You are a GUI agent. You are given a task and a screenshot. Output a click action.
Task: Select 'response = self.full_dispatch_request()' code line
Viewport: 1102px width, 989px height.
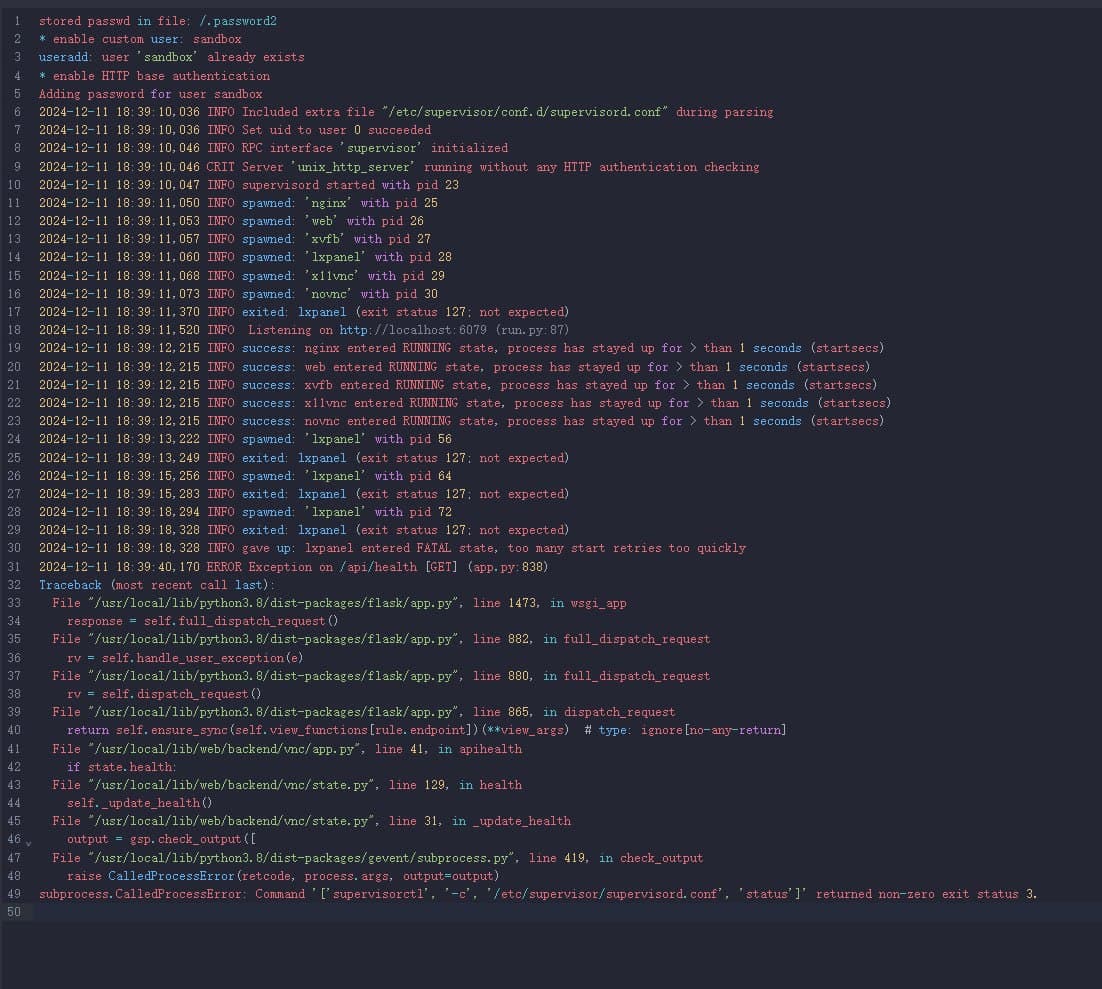pos(202,621)
